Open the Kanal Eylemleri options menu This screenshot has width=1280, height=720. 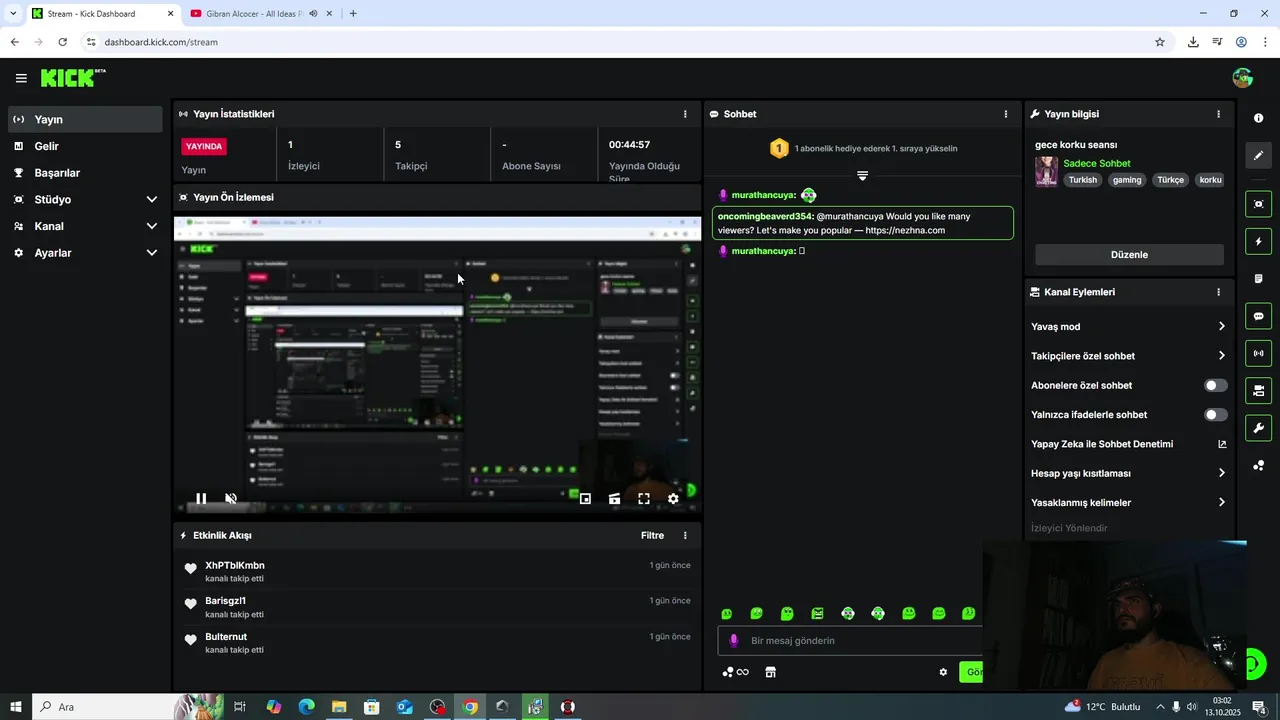tap(1218, 292)
